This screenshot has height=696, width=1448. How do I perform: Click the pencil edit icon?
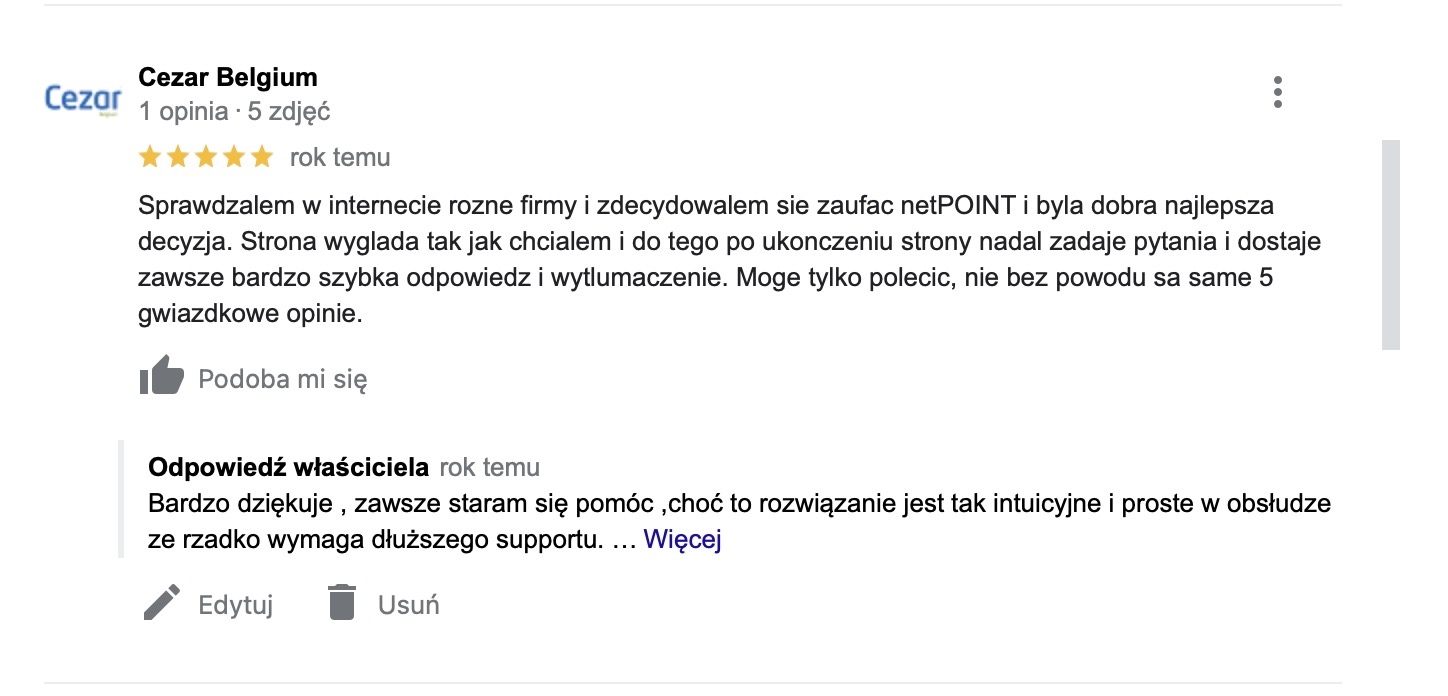click(x=162, y=603)
